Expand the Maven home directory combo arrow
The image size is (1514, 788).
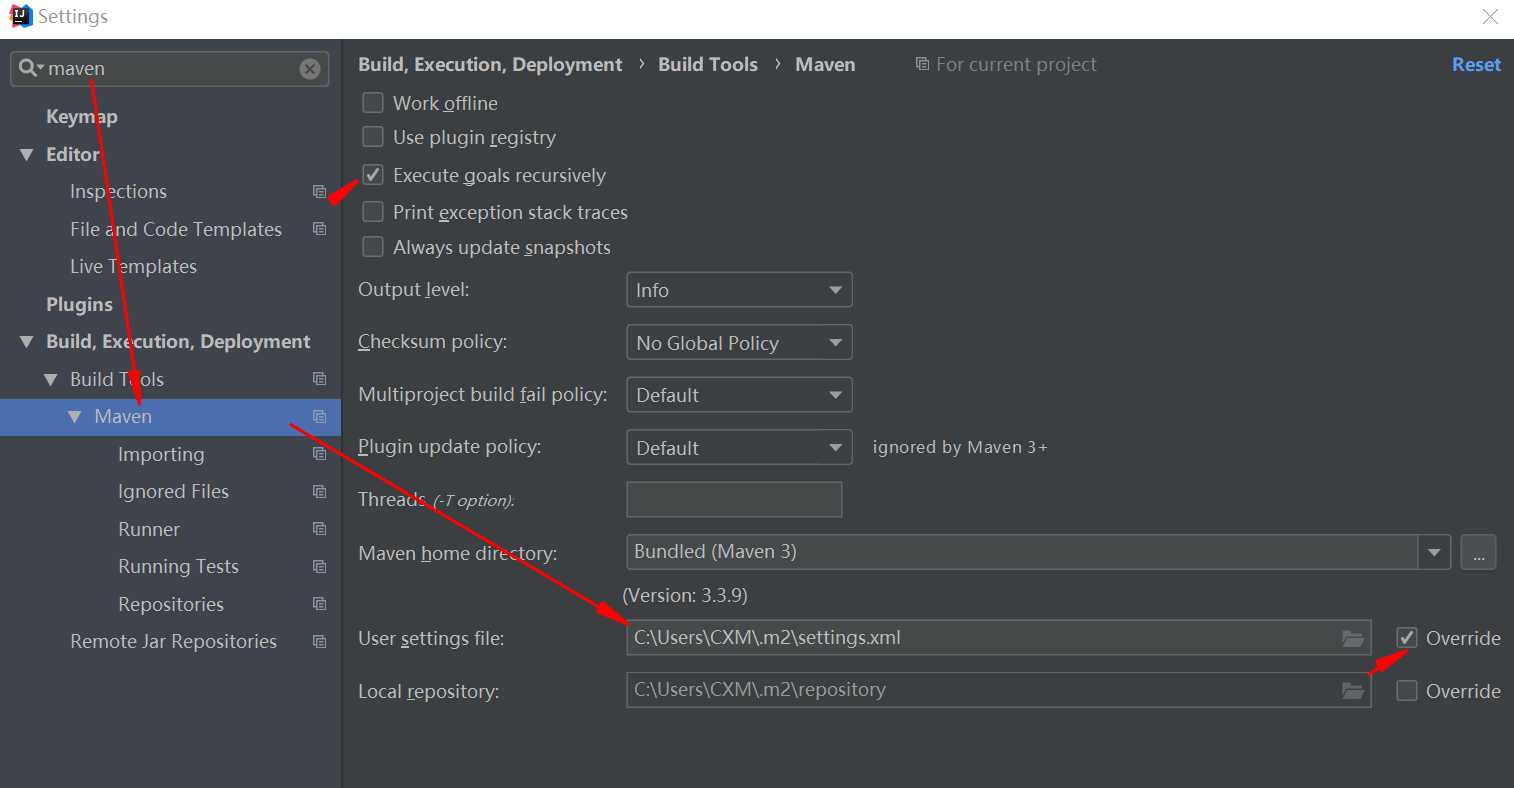(x=1434, y=552)
